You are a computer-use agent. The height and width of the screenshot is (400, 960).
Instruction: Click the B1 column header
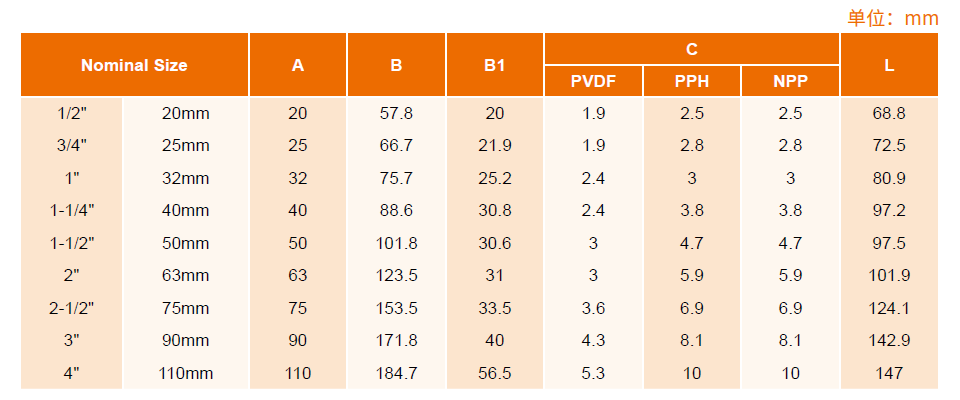click(495, 65)
